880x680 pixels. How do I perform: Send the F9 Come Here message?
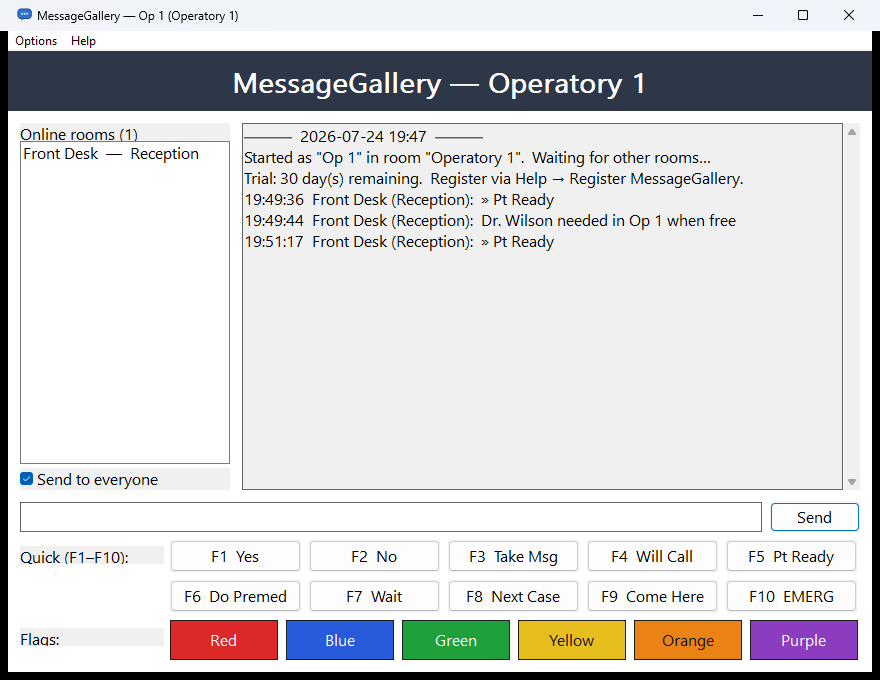(652, 596)
